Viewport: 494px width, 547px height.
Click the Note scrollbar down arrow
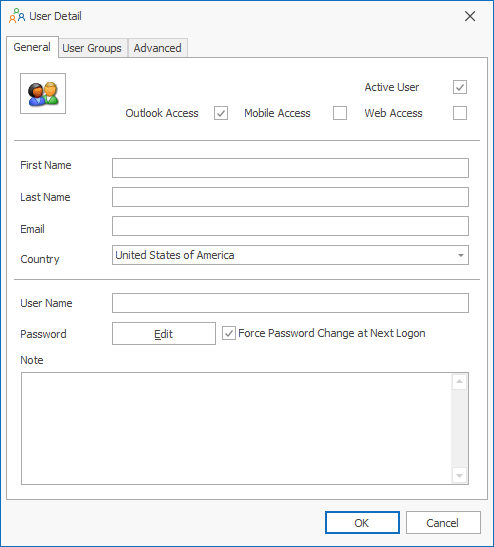[459, 475]
